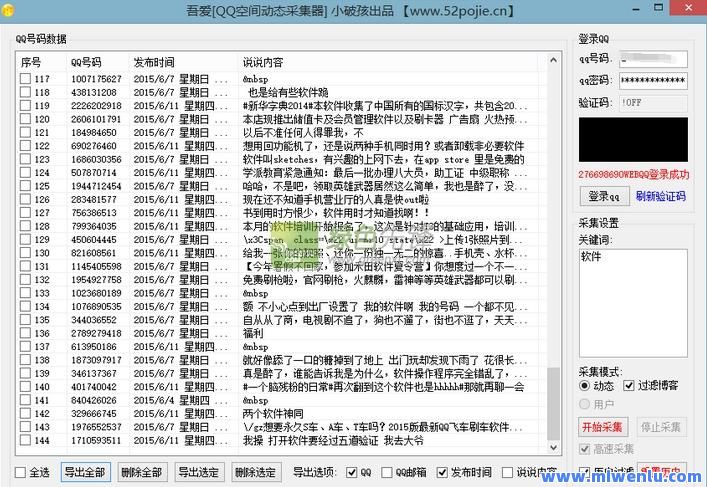
Task: Click the 删除选定 button
Action: tap(255, 472)
